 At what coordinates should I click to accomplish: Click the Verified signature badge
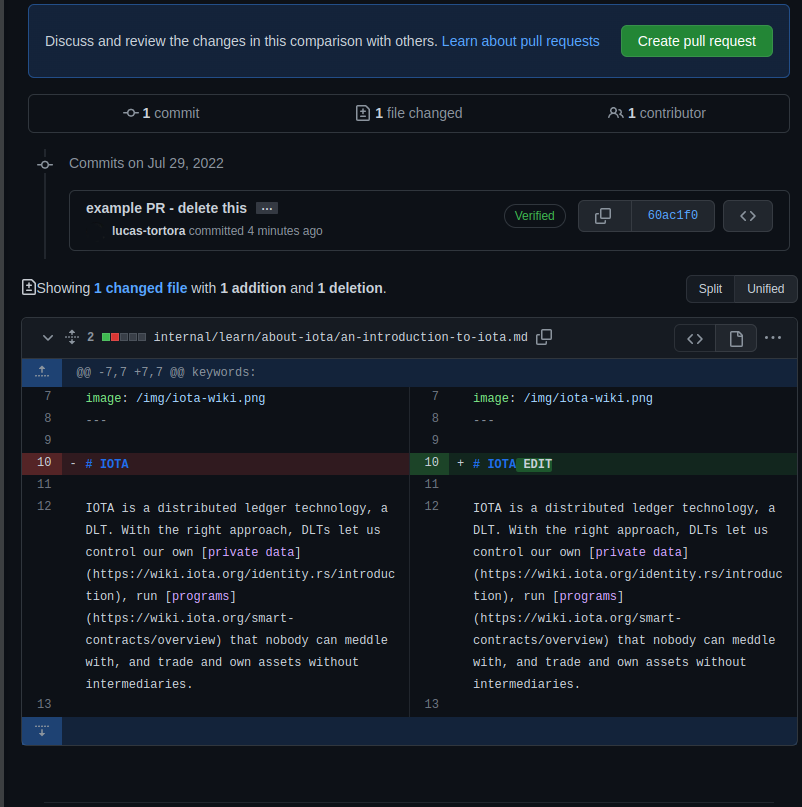(x=534, y=216)
